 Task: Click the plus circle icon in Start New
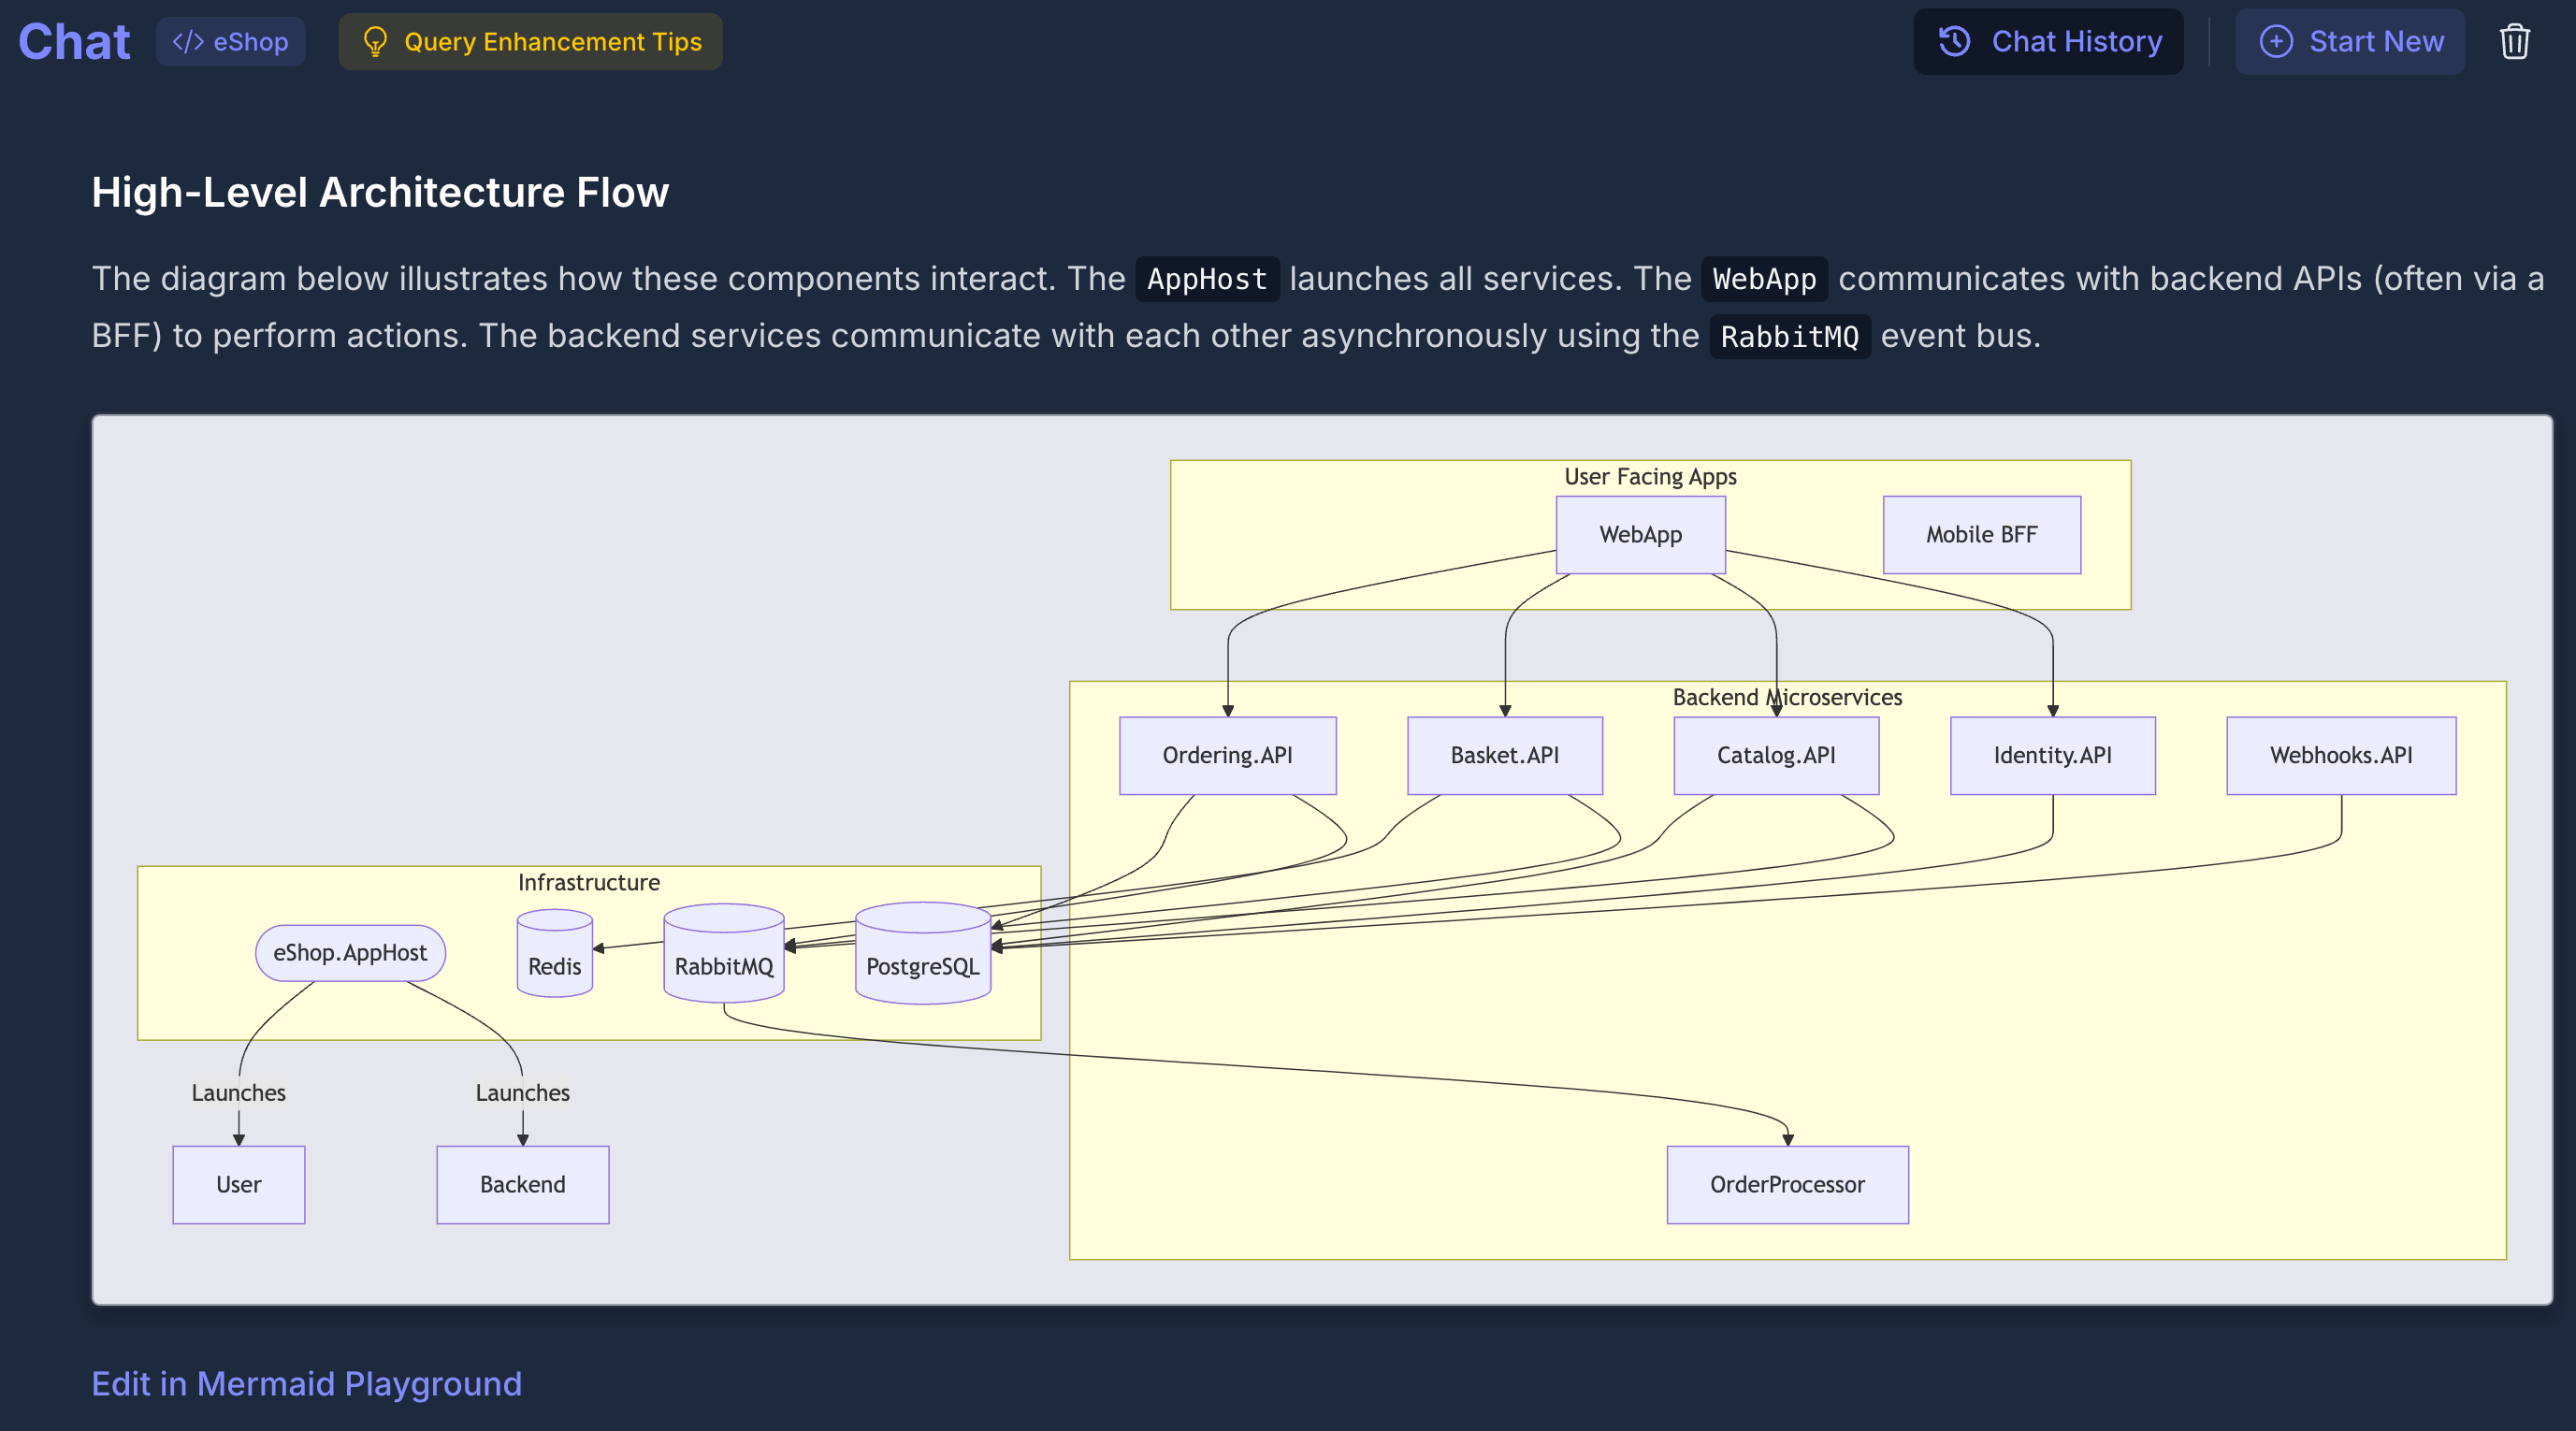click(2276, 42)
